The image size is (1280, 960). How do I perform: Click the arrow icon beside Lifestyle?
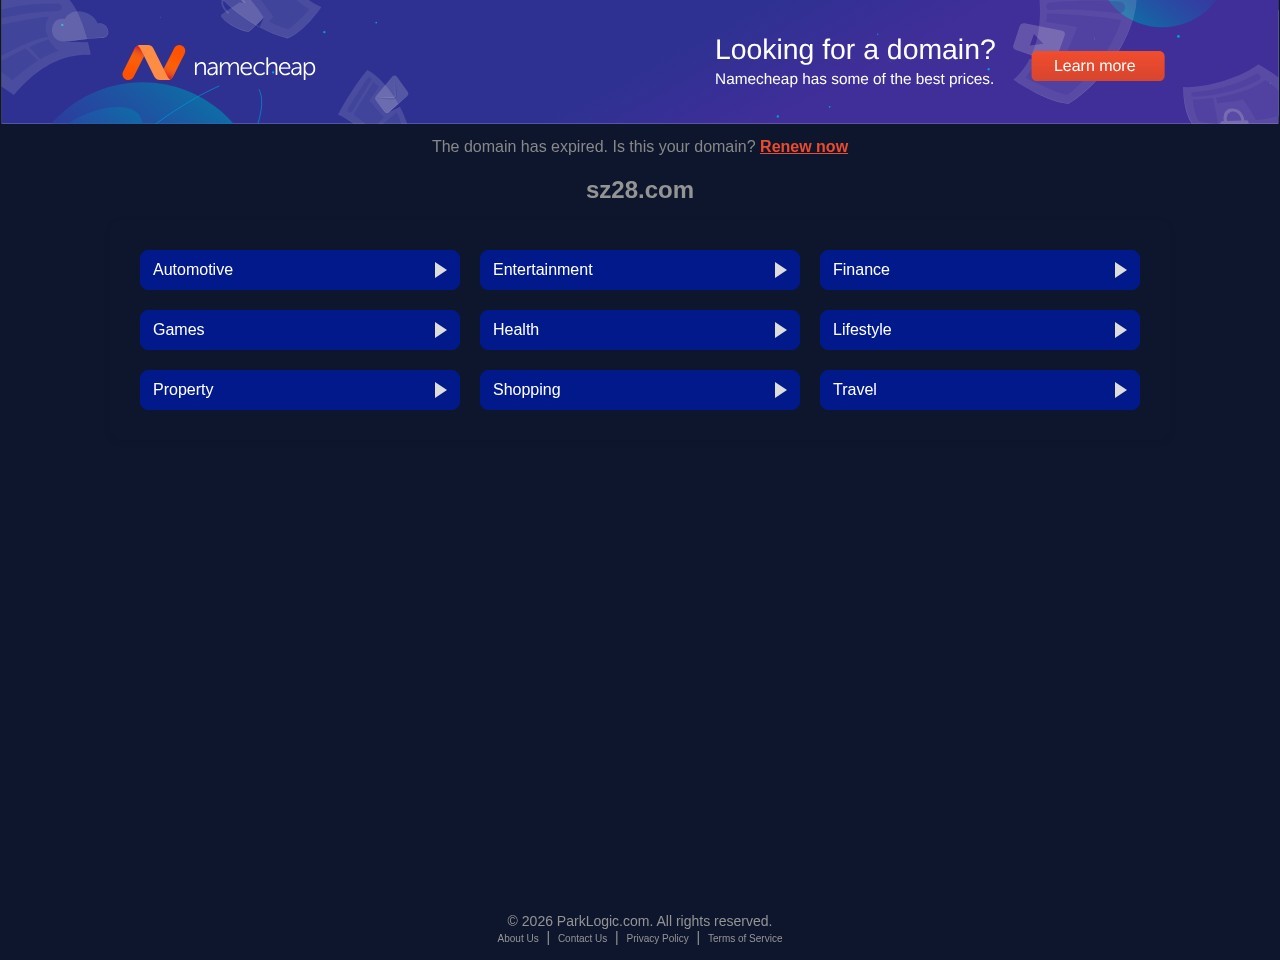tap(1120, 330)
